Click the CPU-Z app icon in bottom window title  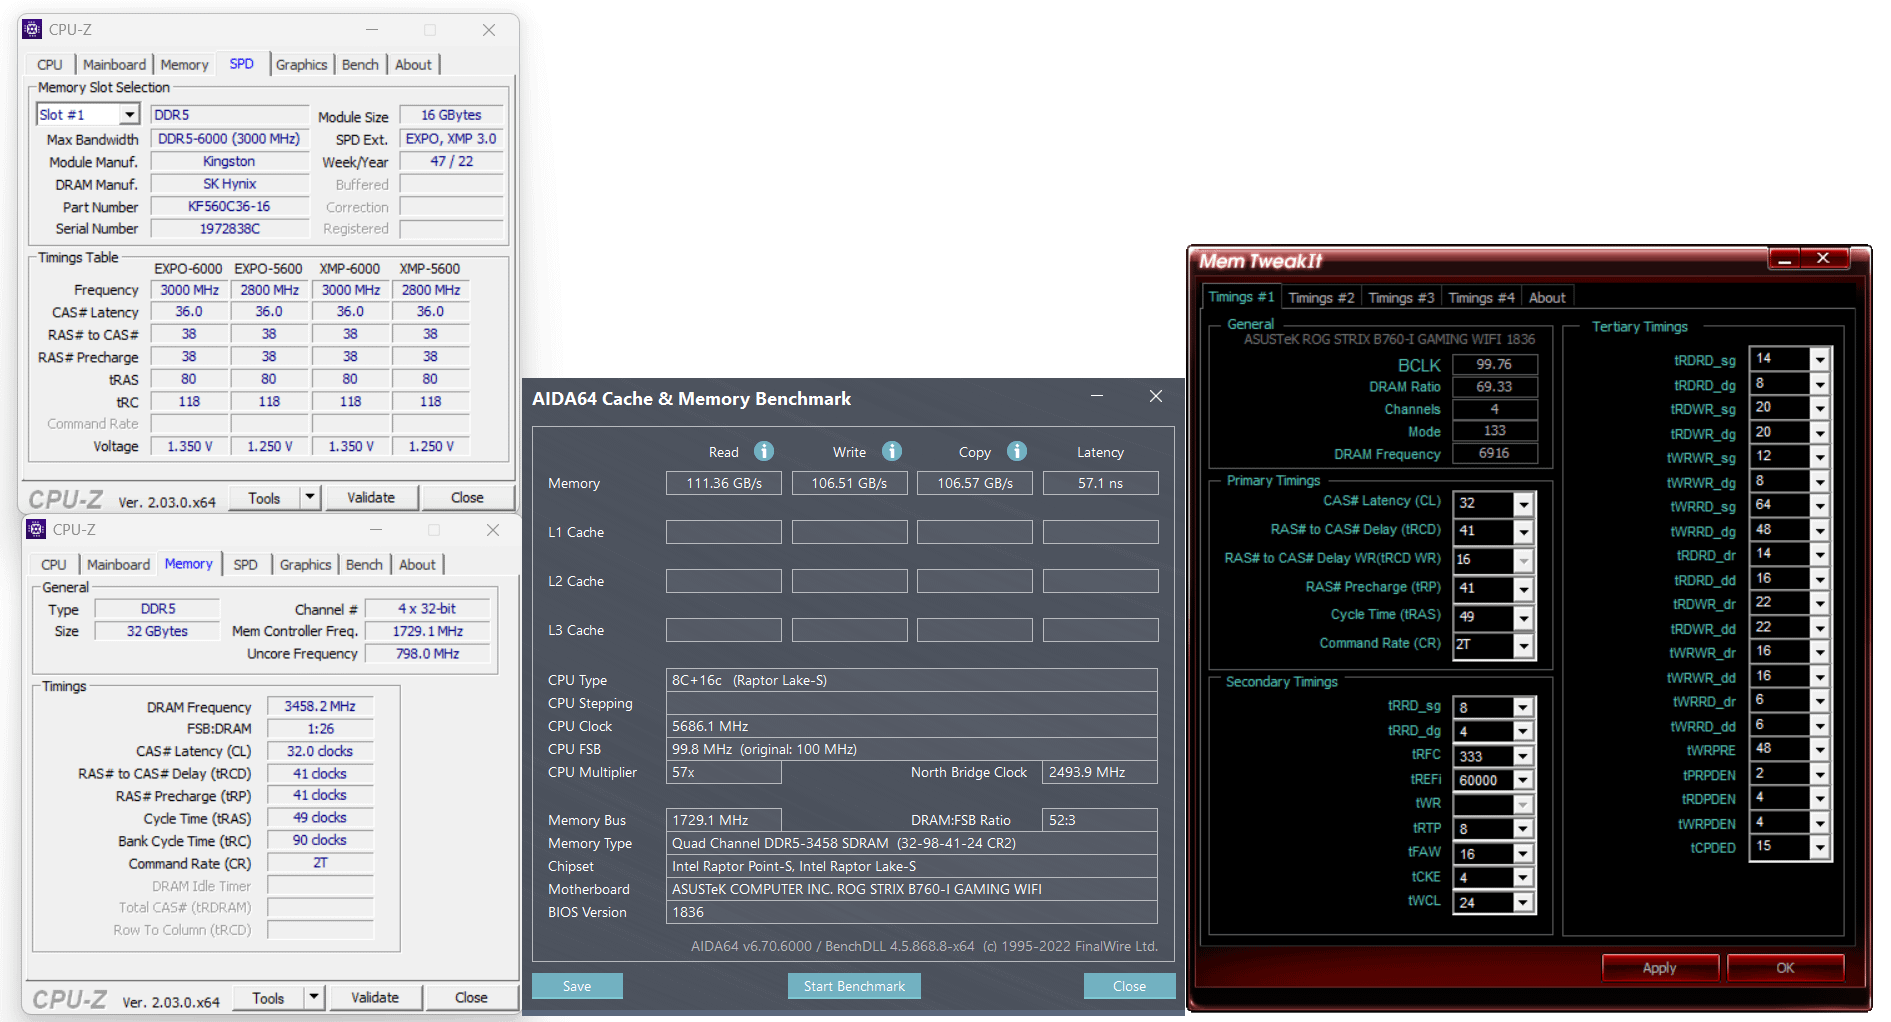36,529
